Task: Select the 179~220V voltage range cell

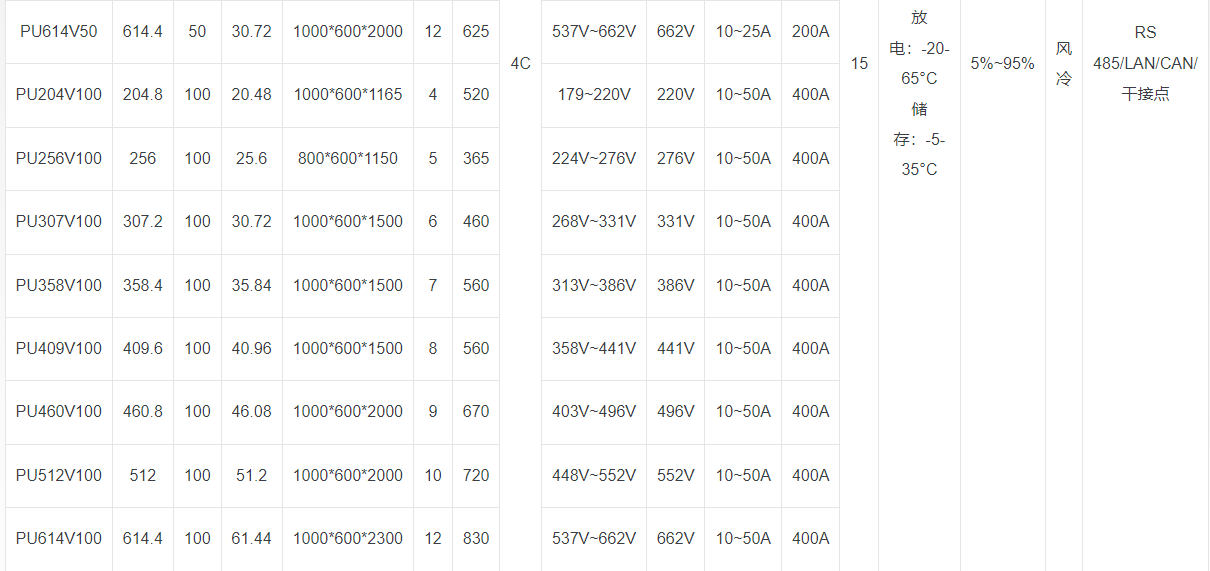Action: click(x=594, y=95)
